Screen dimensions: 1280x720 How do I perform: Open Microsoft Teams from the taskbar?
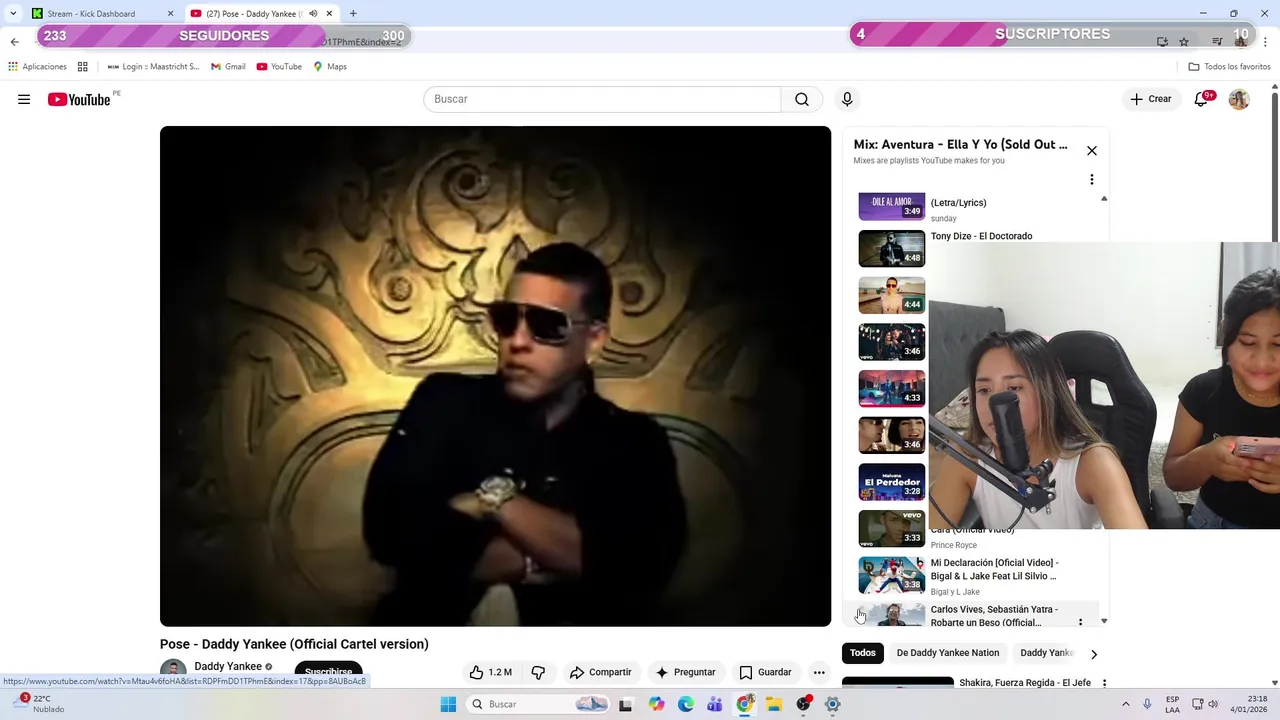(x=715, y=704)
